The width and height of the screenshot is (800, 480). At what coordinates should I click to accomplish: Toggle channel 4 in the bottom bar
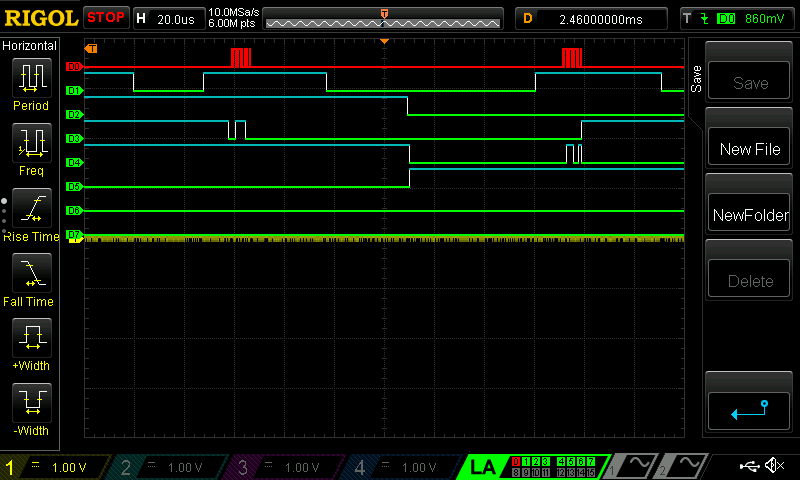tap(402, 467)
